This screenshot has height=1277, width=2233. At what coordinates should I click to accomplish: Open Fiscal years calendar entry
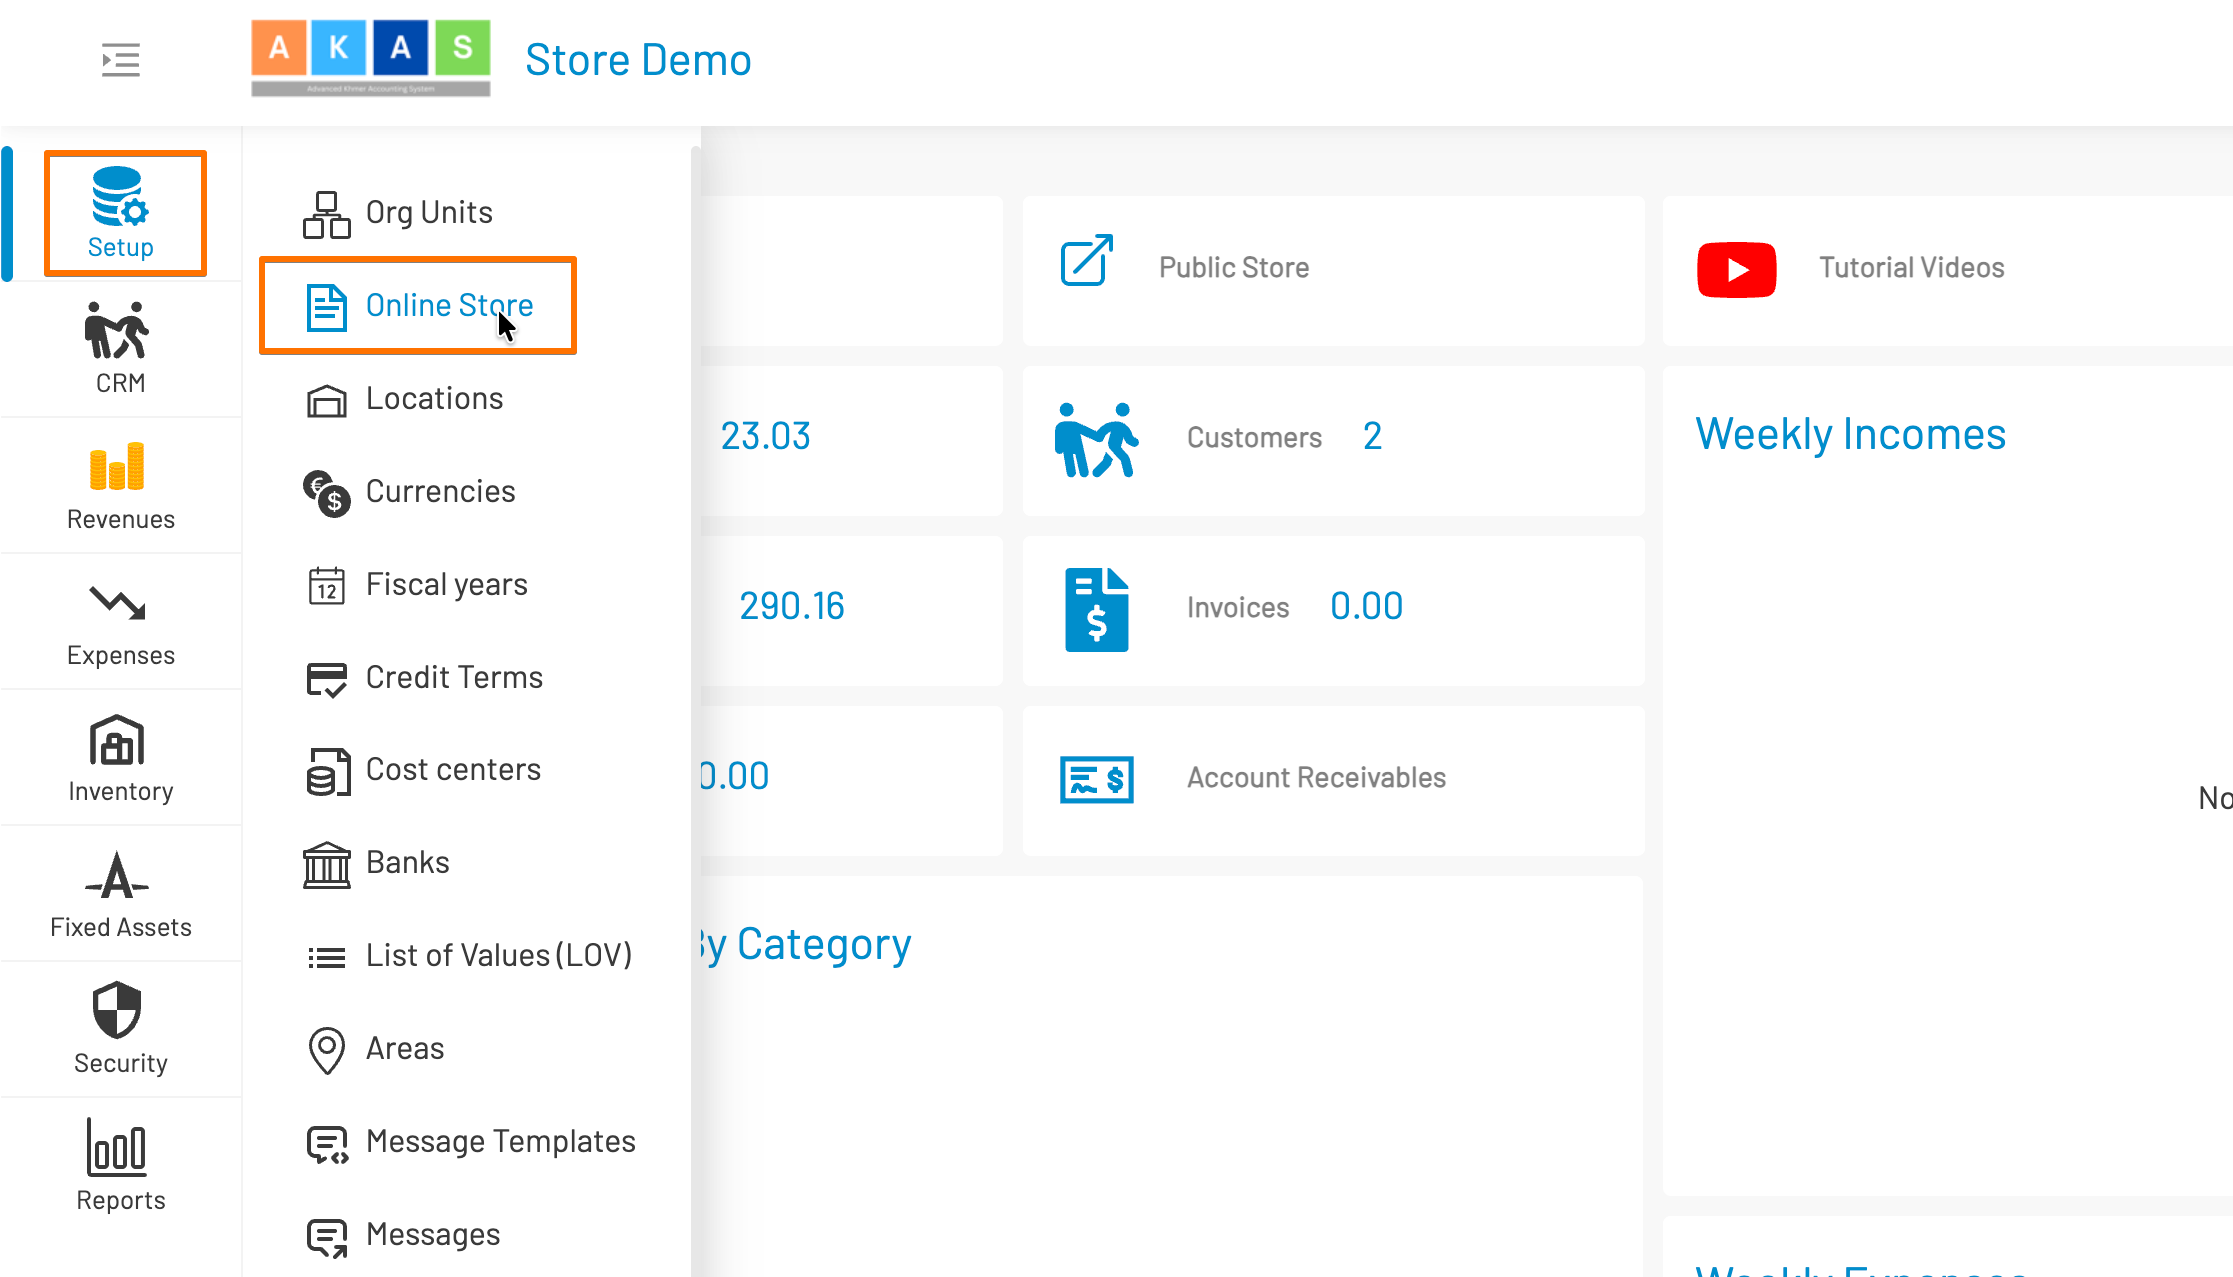point(445,585)
